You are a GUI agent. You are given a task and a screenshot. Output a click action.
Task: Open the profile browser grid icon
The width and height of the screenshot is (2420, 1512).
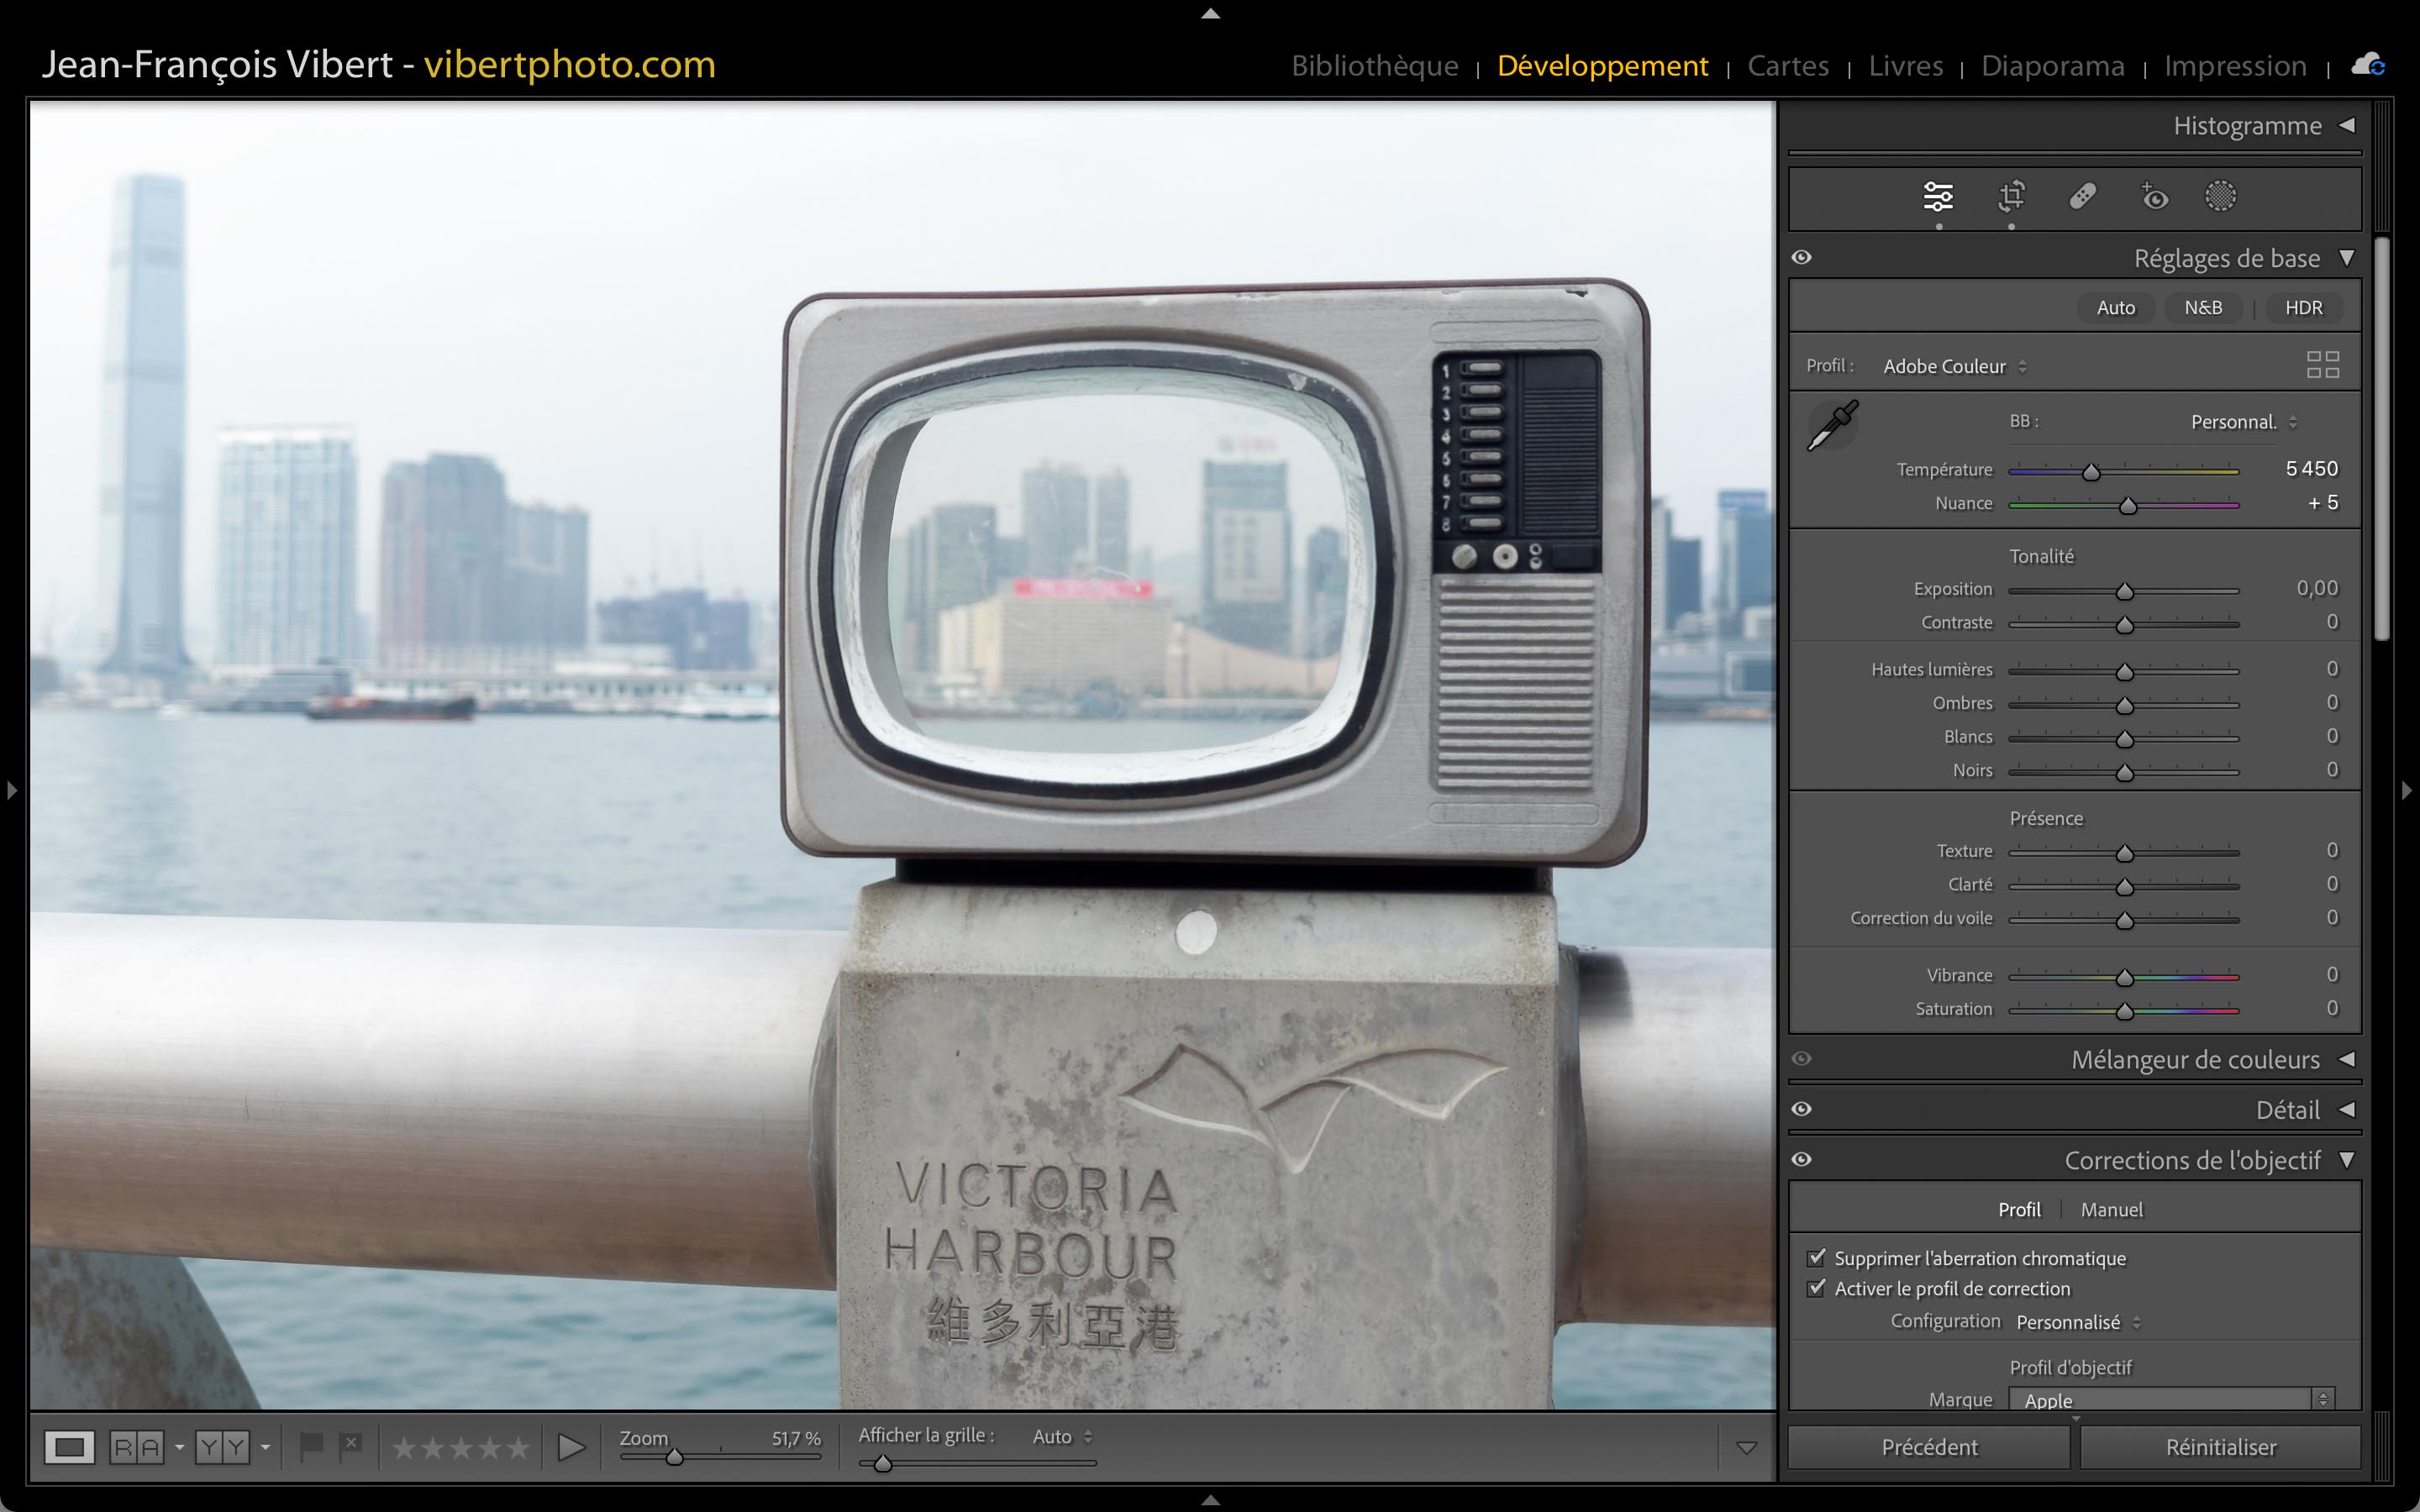pyautogui.click(x=2322, y=365)
